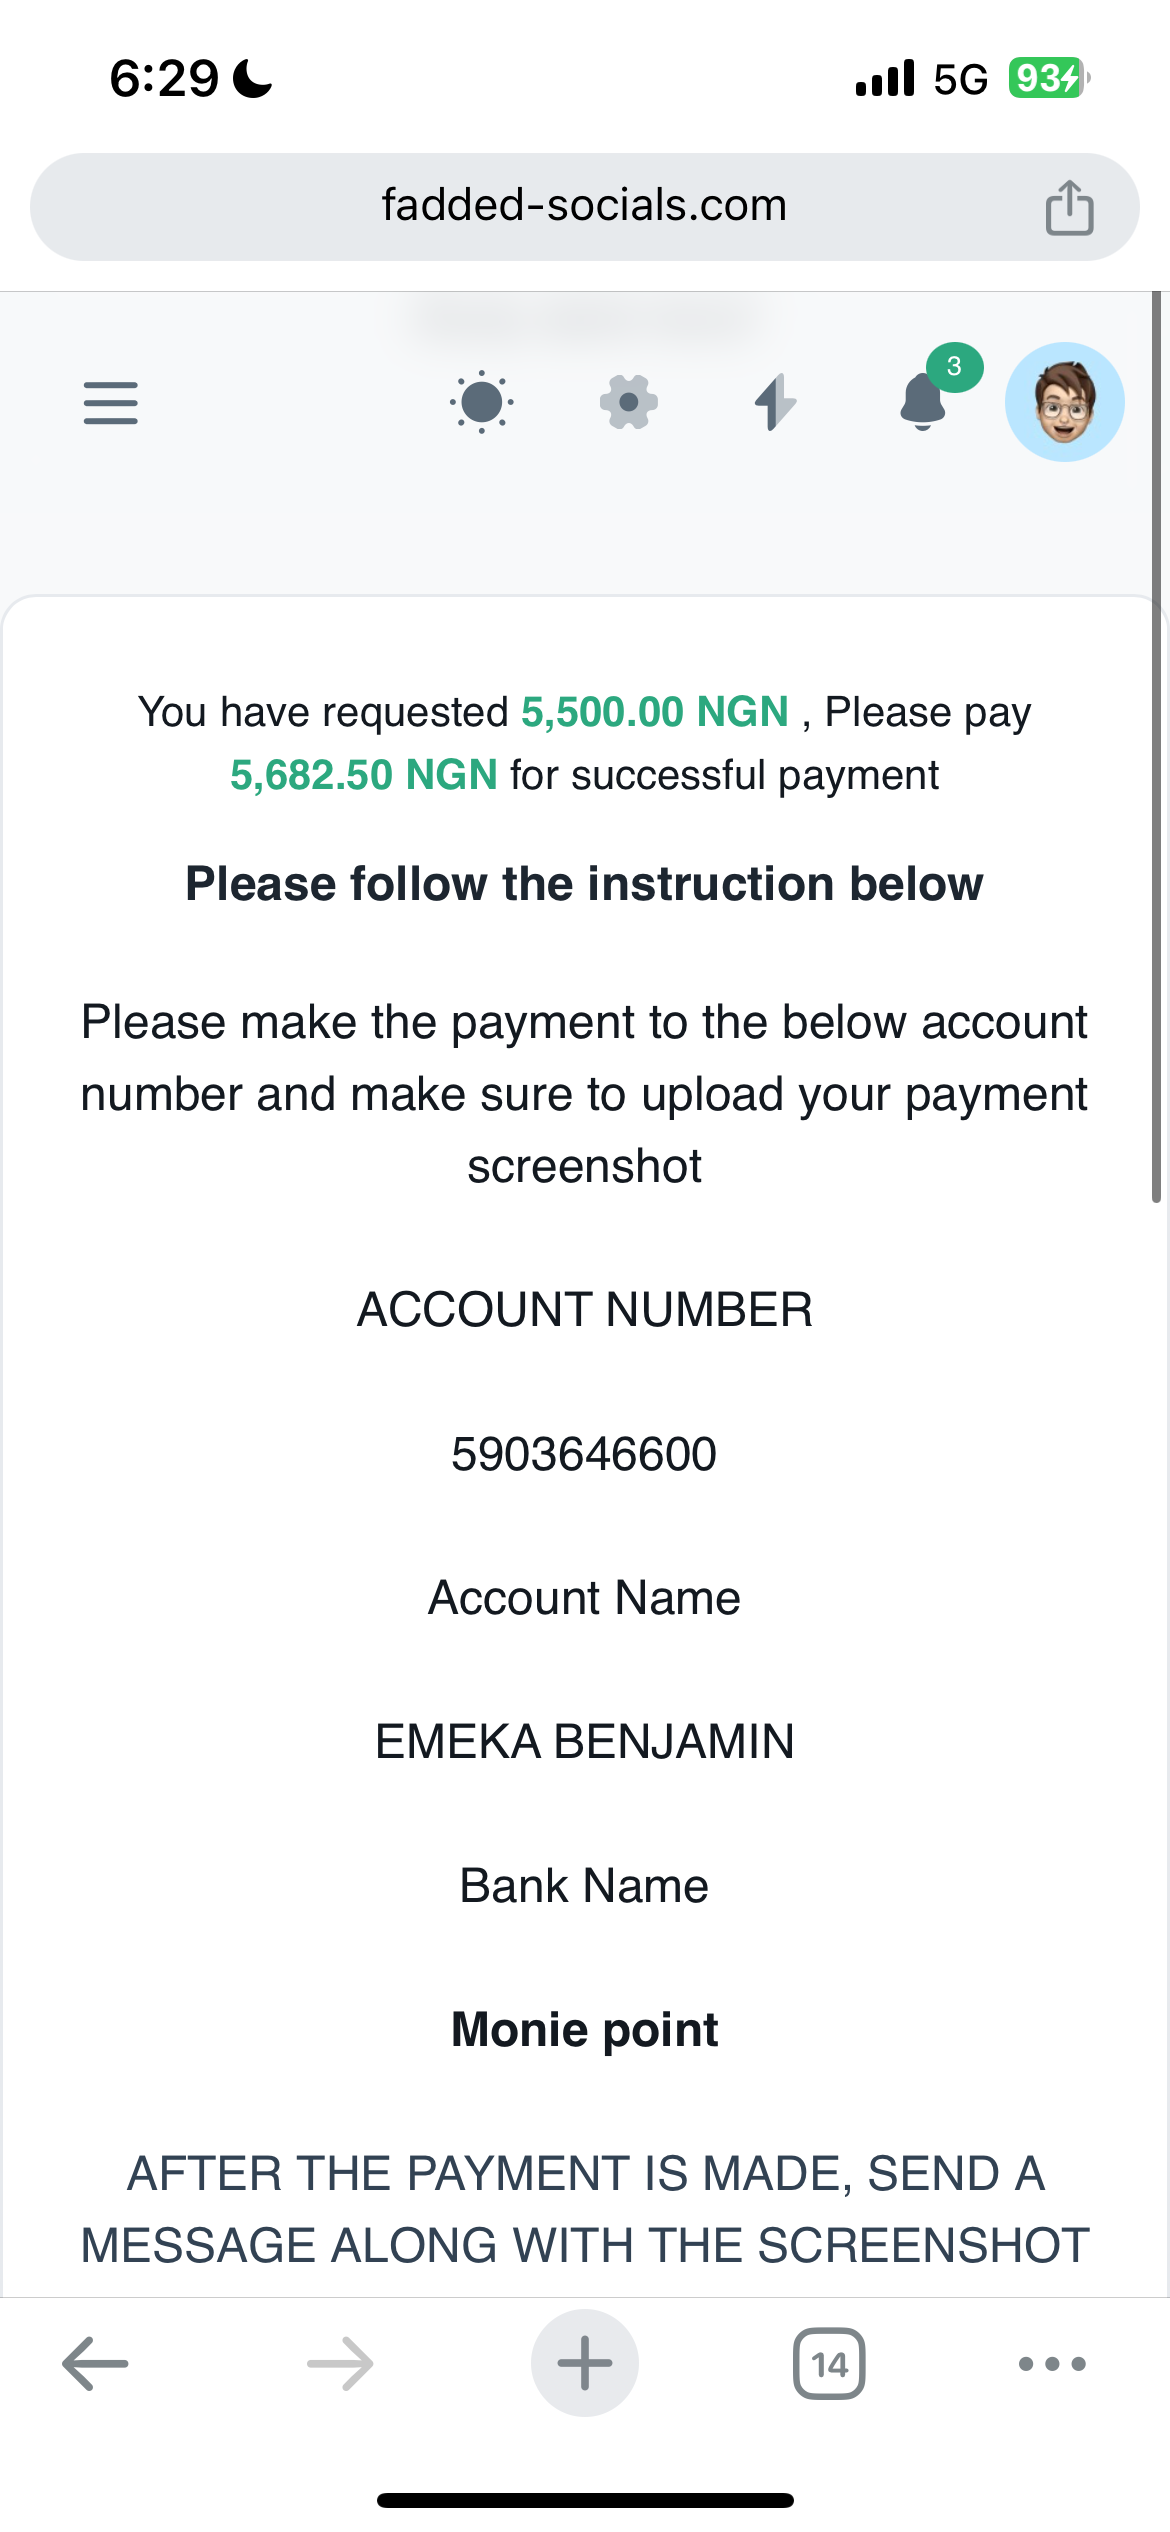The height and width of the screenshot is (2532, 1170).
Task: Select the account number 5903646600
Action: [x=584, y=1454]
